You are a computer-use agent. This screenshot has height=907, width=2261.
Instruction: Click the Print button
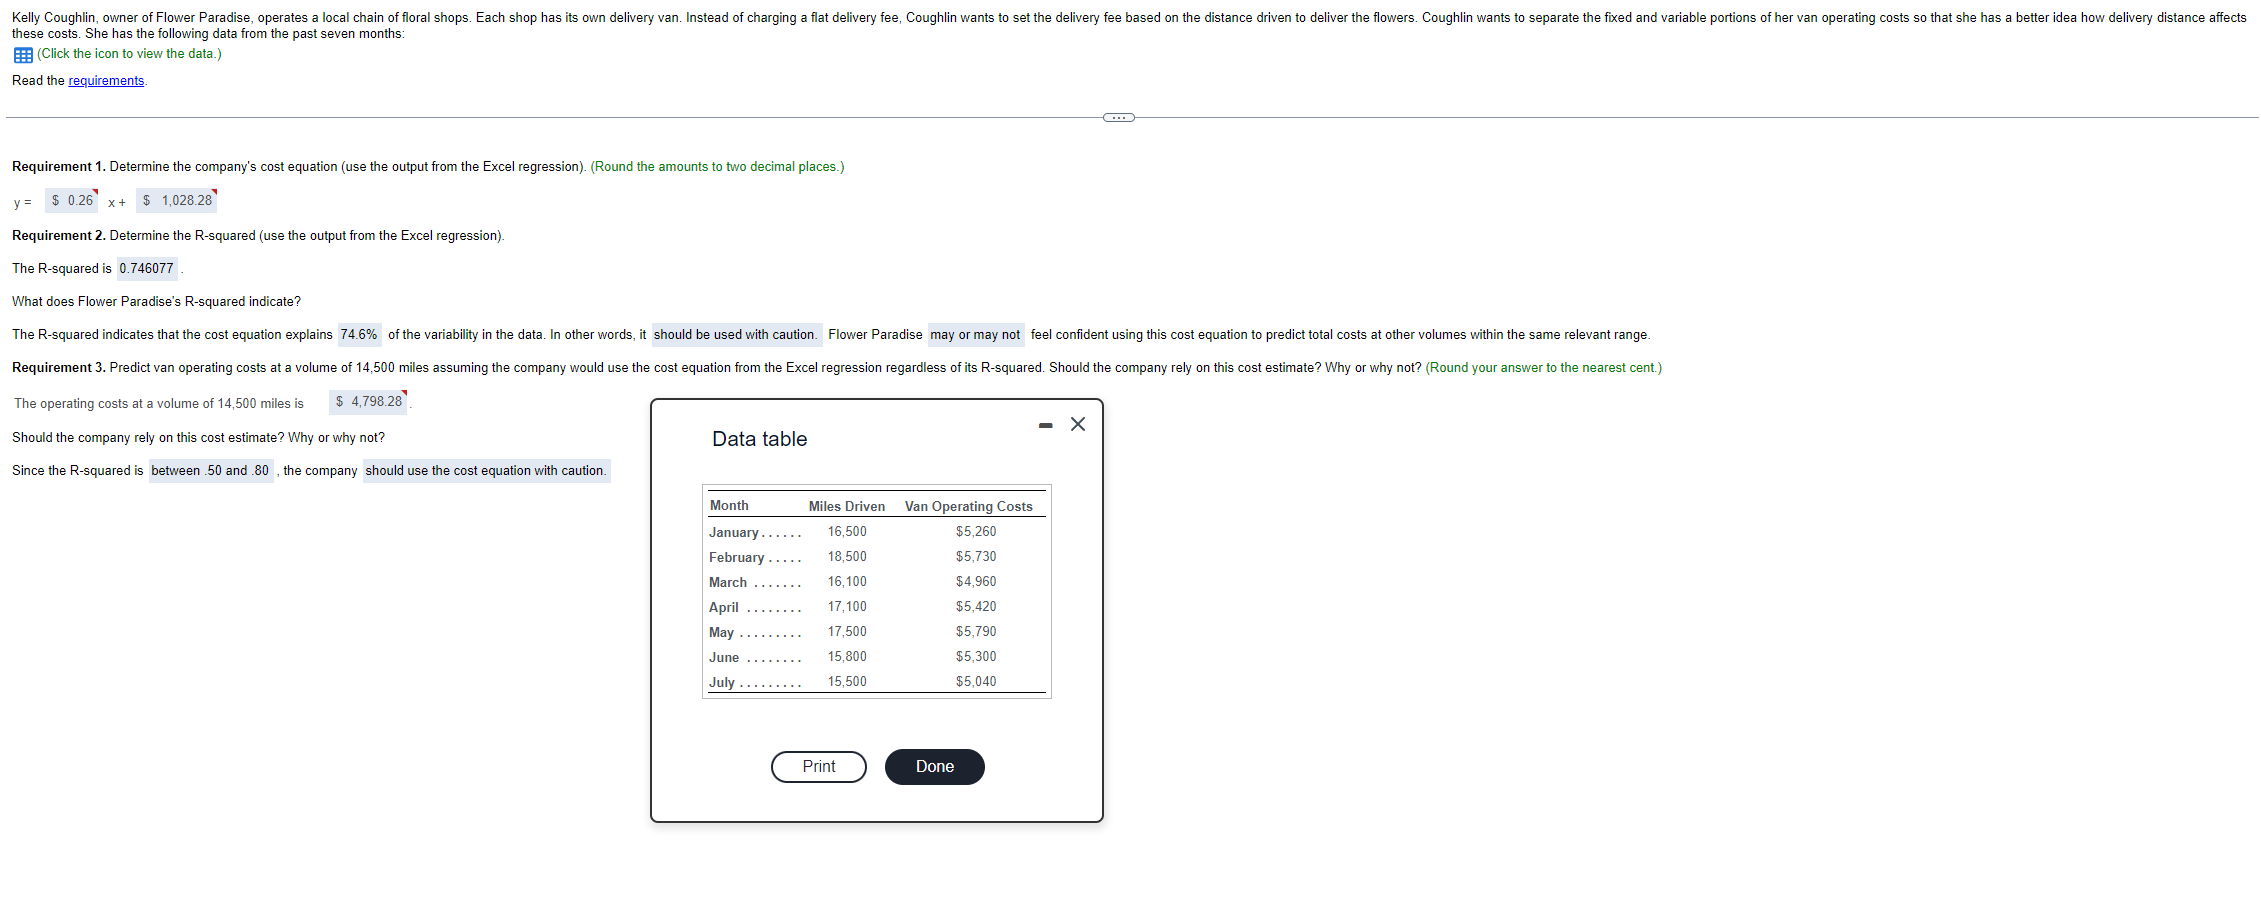pyautogui.click(x=819, y=767)
